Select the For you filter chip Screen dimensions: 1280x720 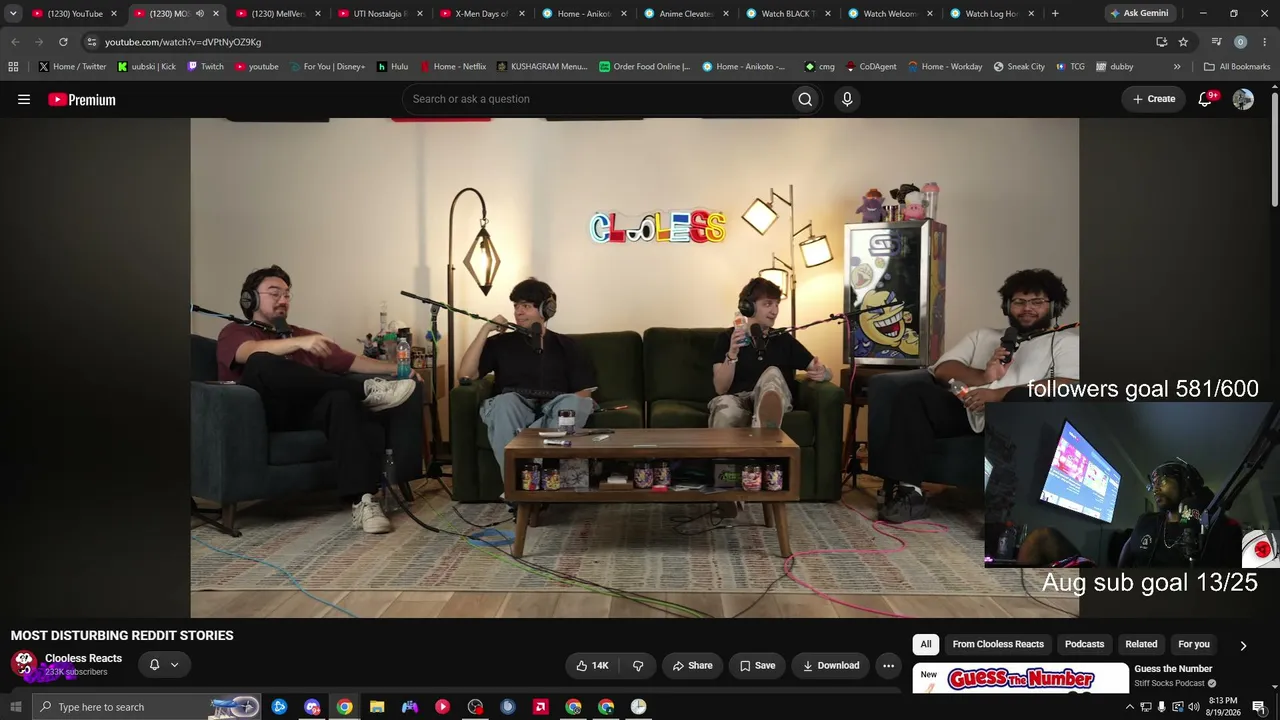[1194, 645]
